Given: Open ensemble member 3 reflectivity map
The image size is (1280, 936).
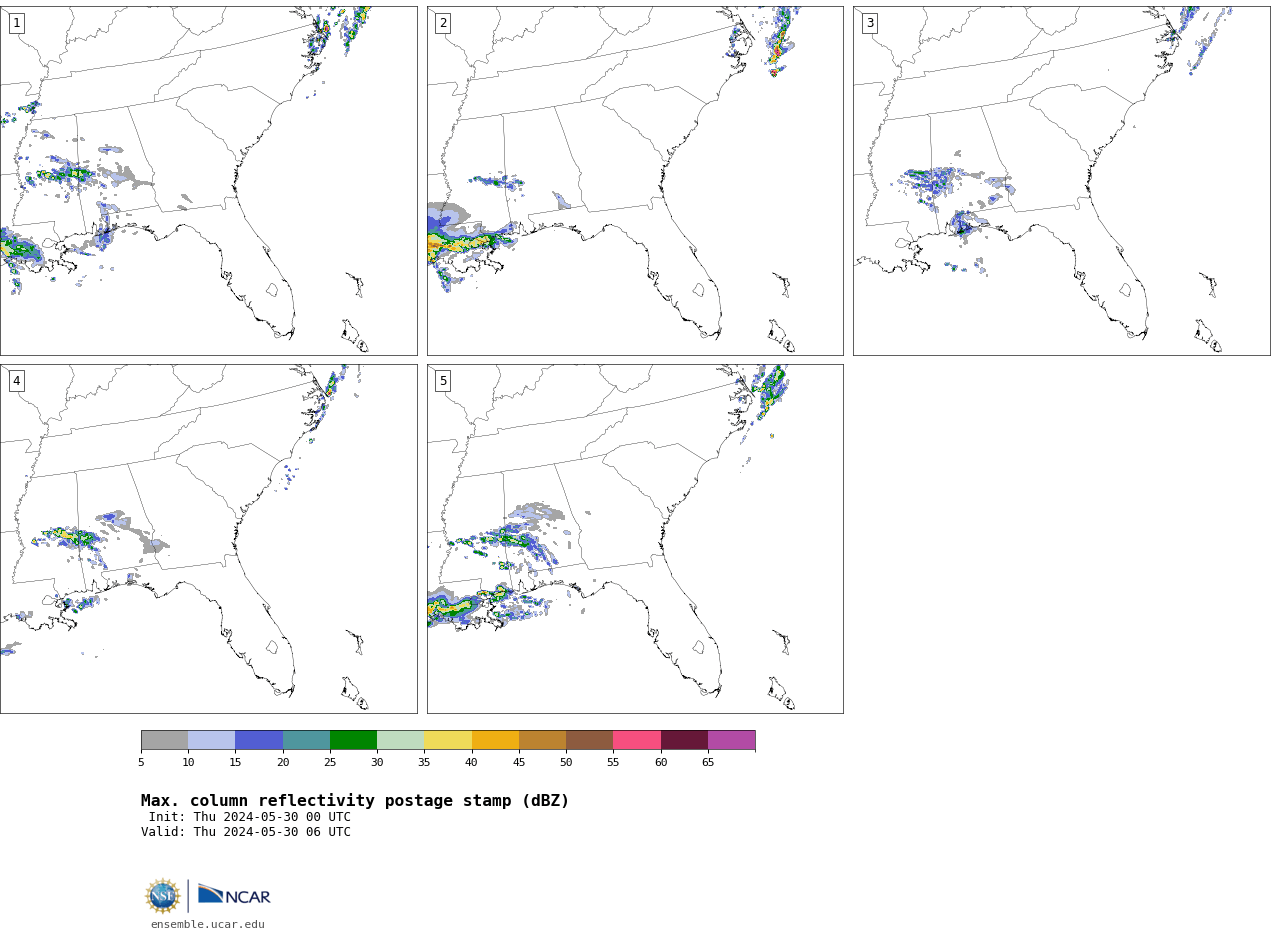Looking at the screenshot, I should [1061, 181].
